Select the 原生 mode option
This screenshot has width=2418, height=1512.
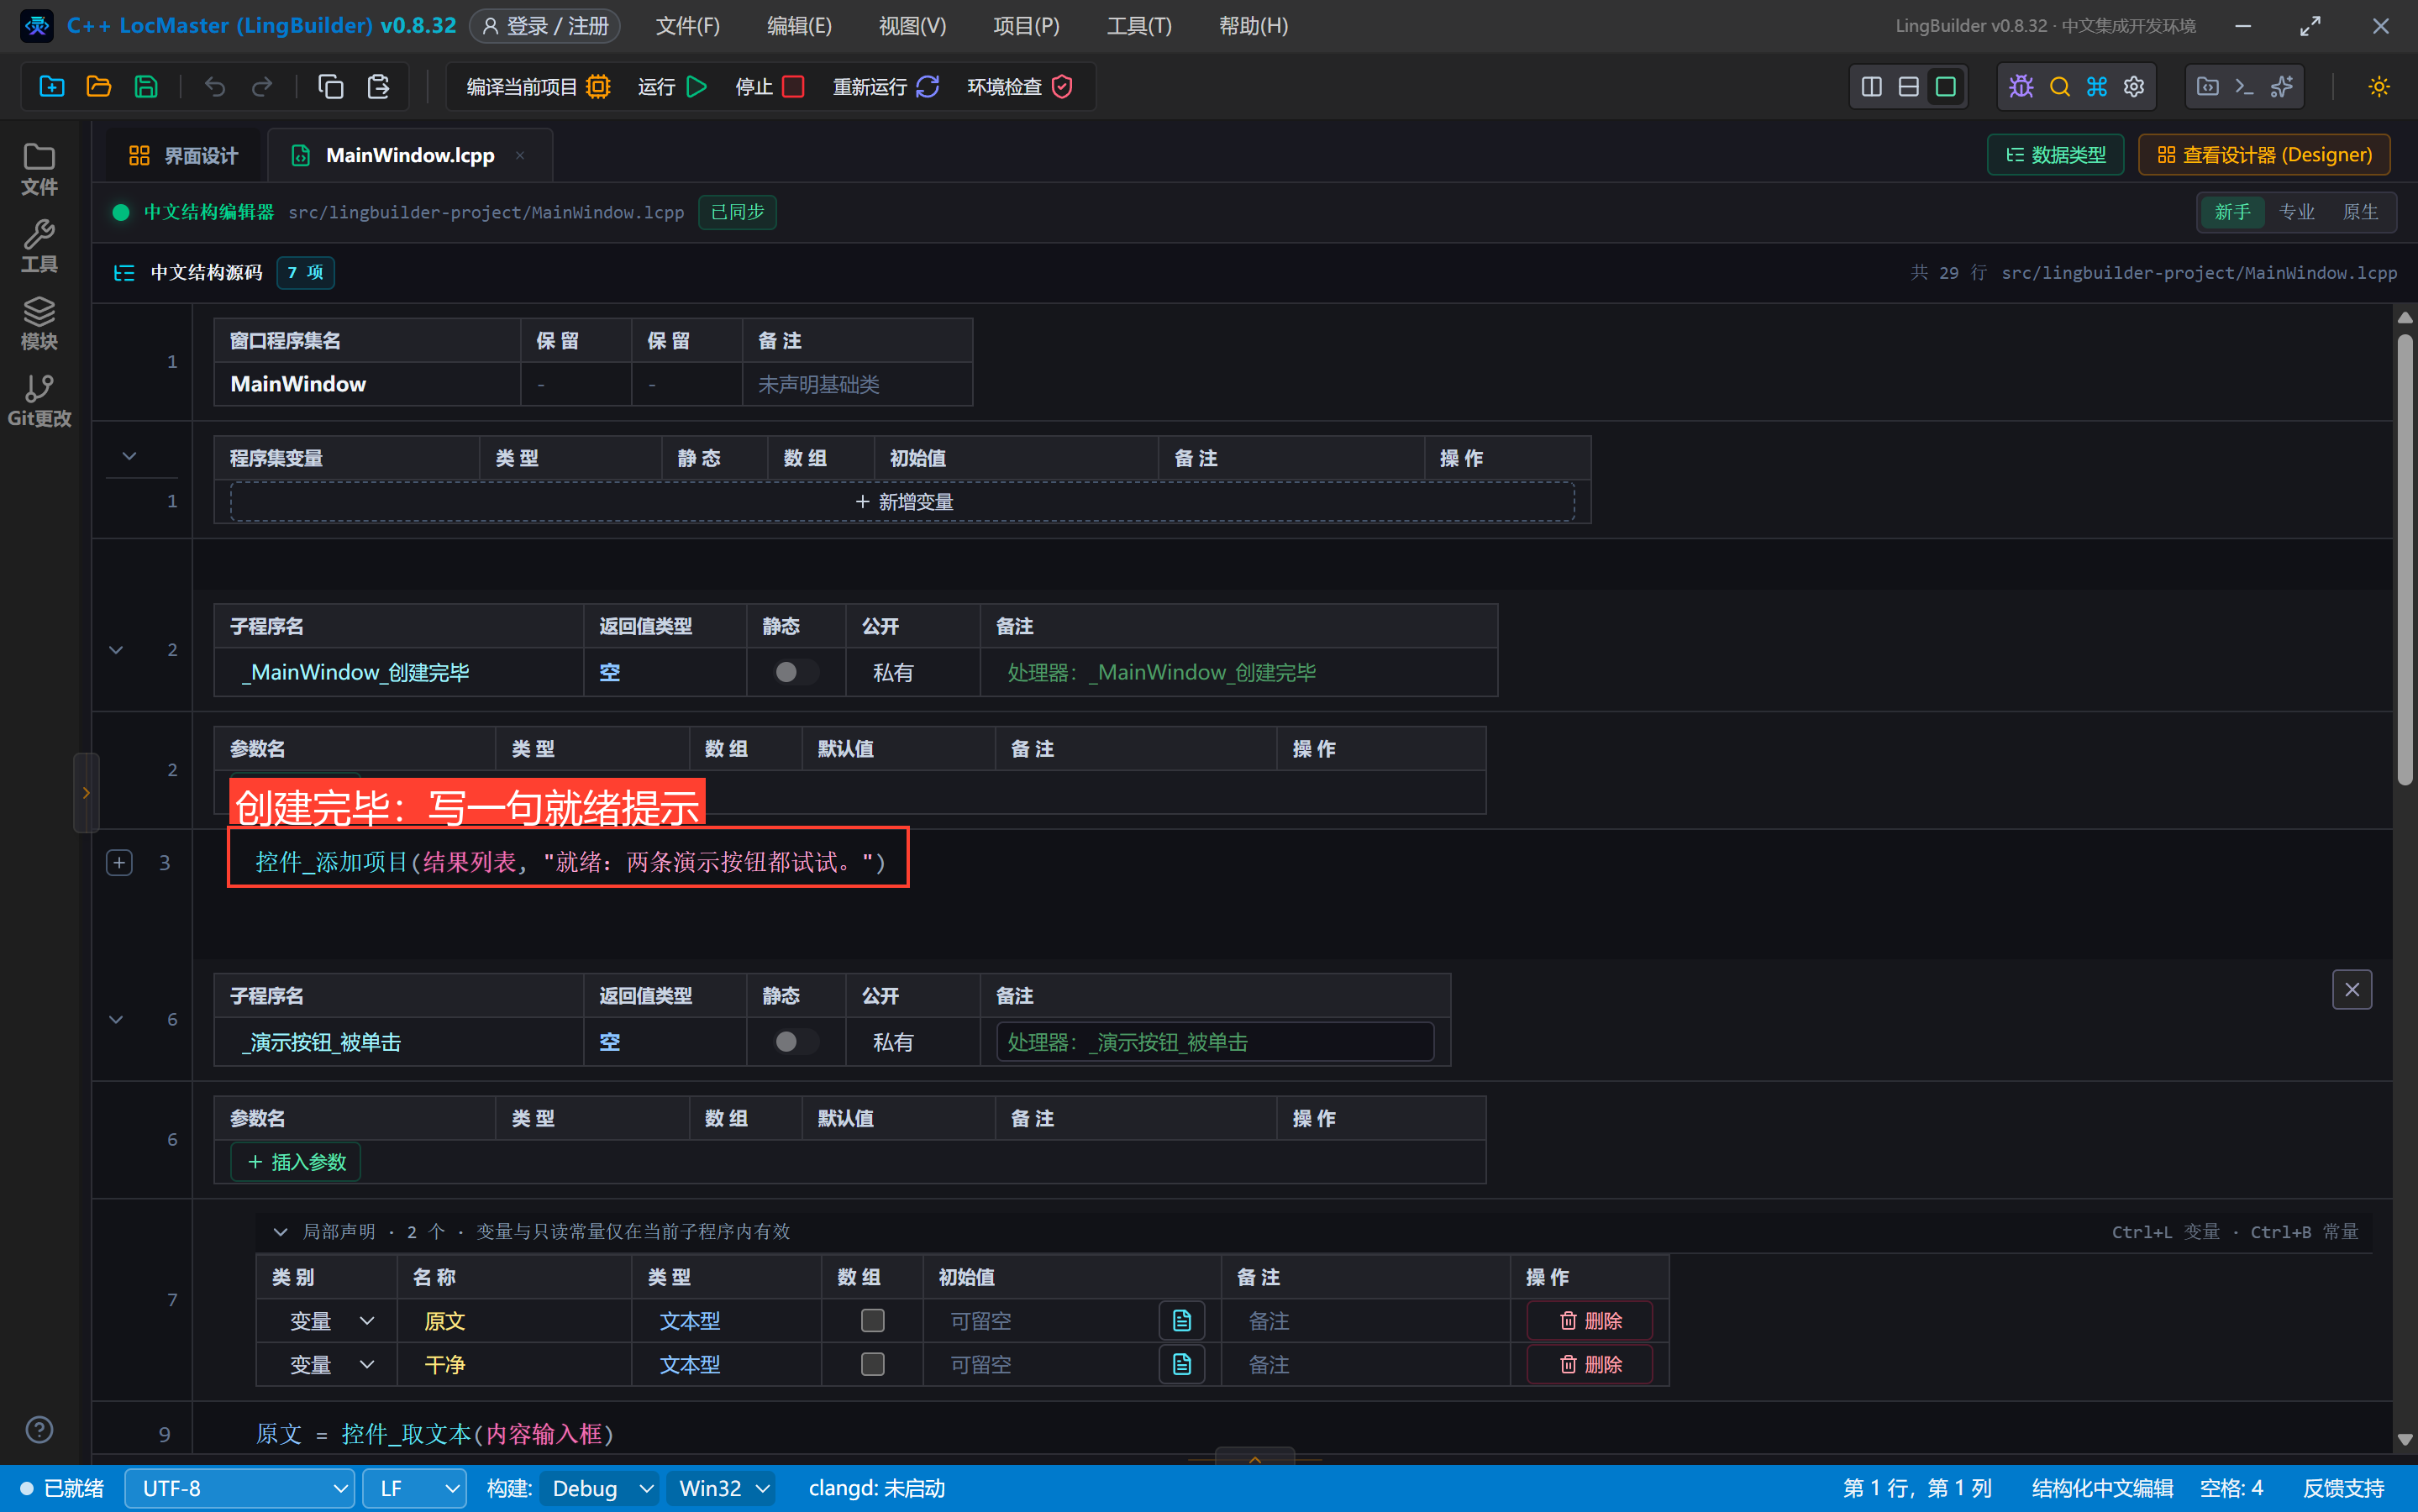point(2360,212)
